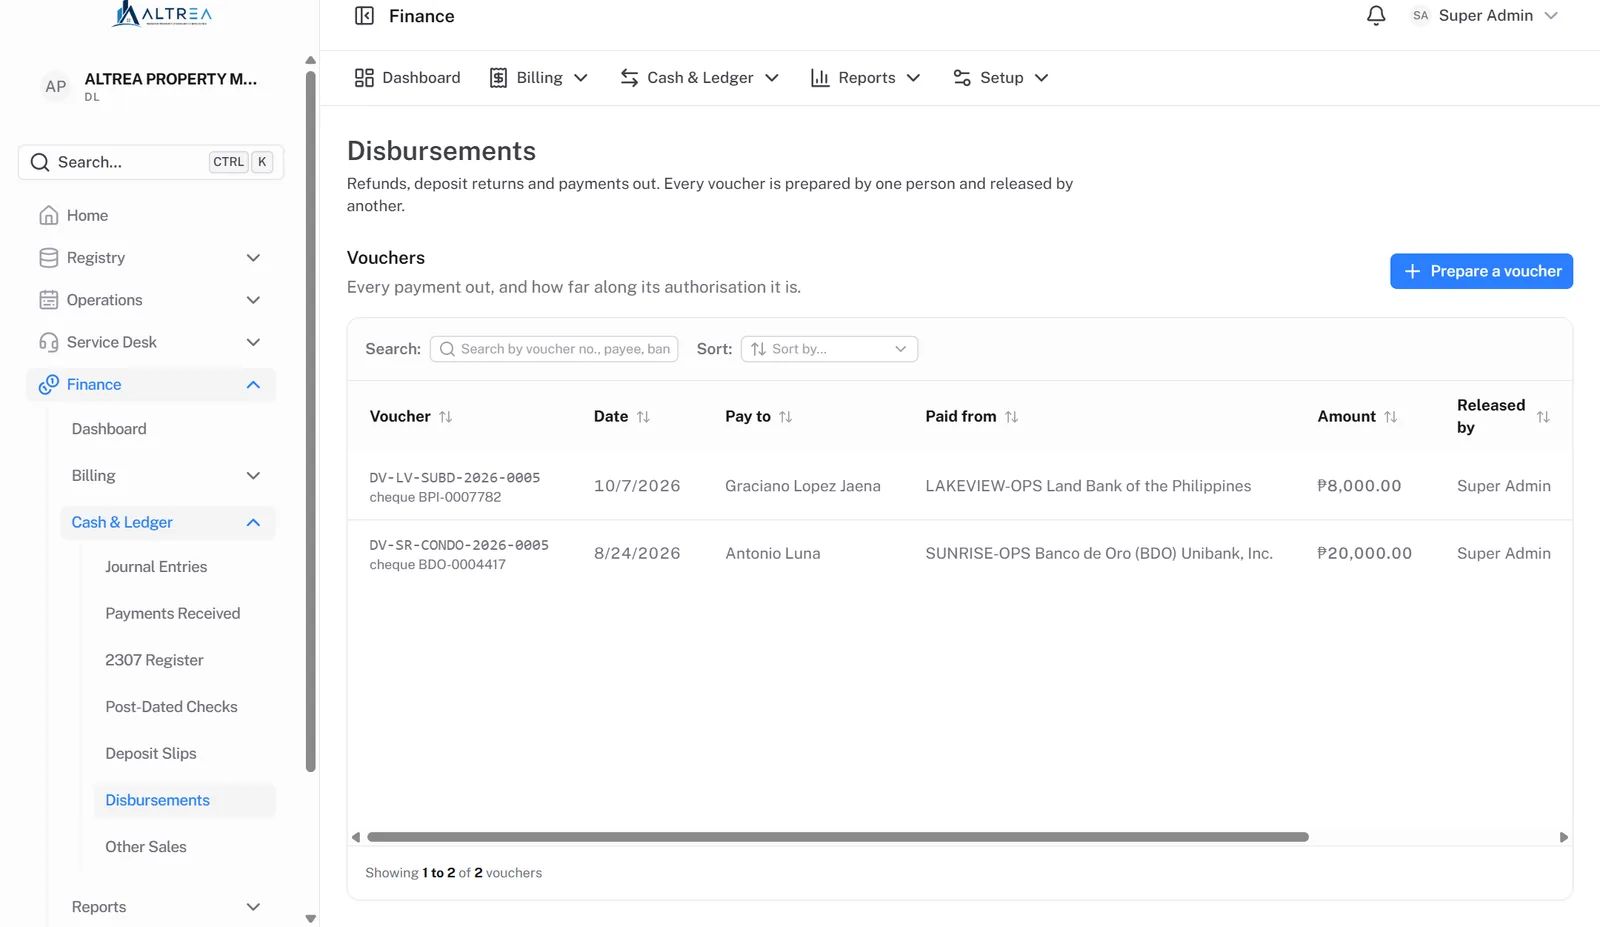This screenshot has height=927, width=1600.
Task: Sort vouchers by Amount column arrows
Action: (1390, 417)
